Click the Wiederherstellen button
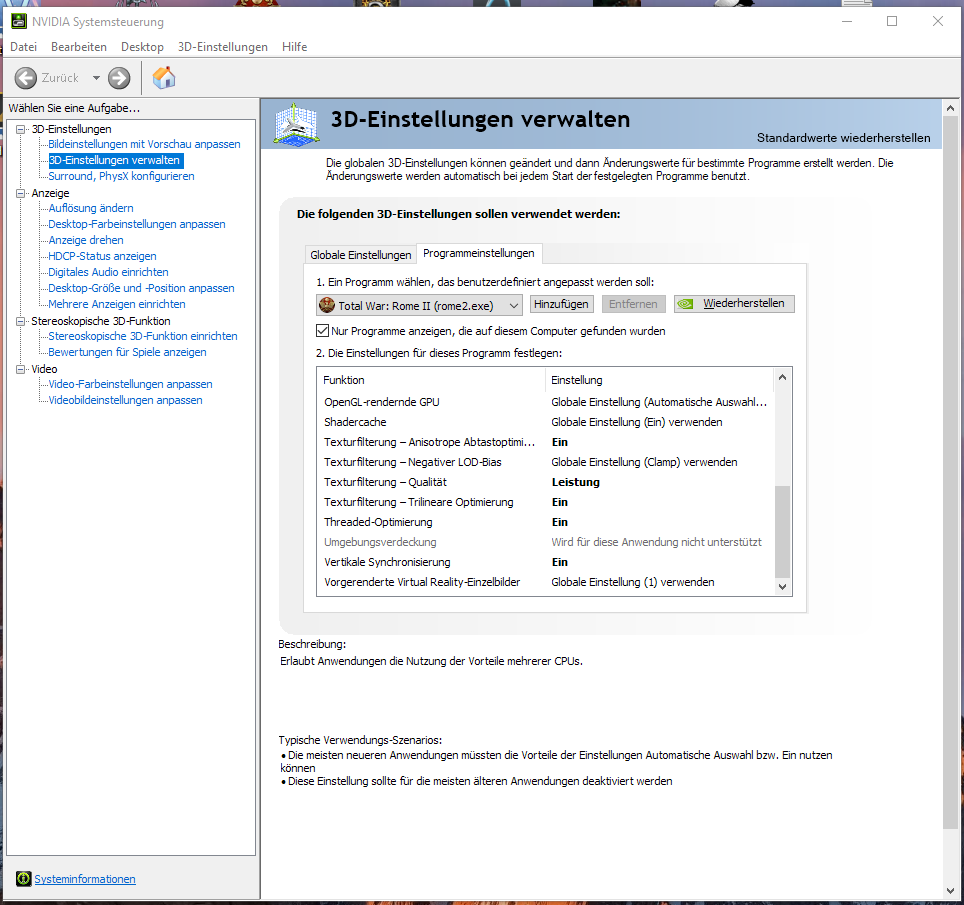Screen dimensions: 964x905 [734, 304]
